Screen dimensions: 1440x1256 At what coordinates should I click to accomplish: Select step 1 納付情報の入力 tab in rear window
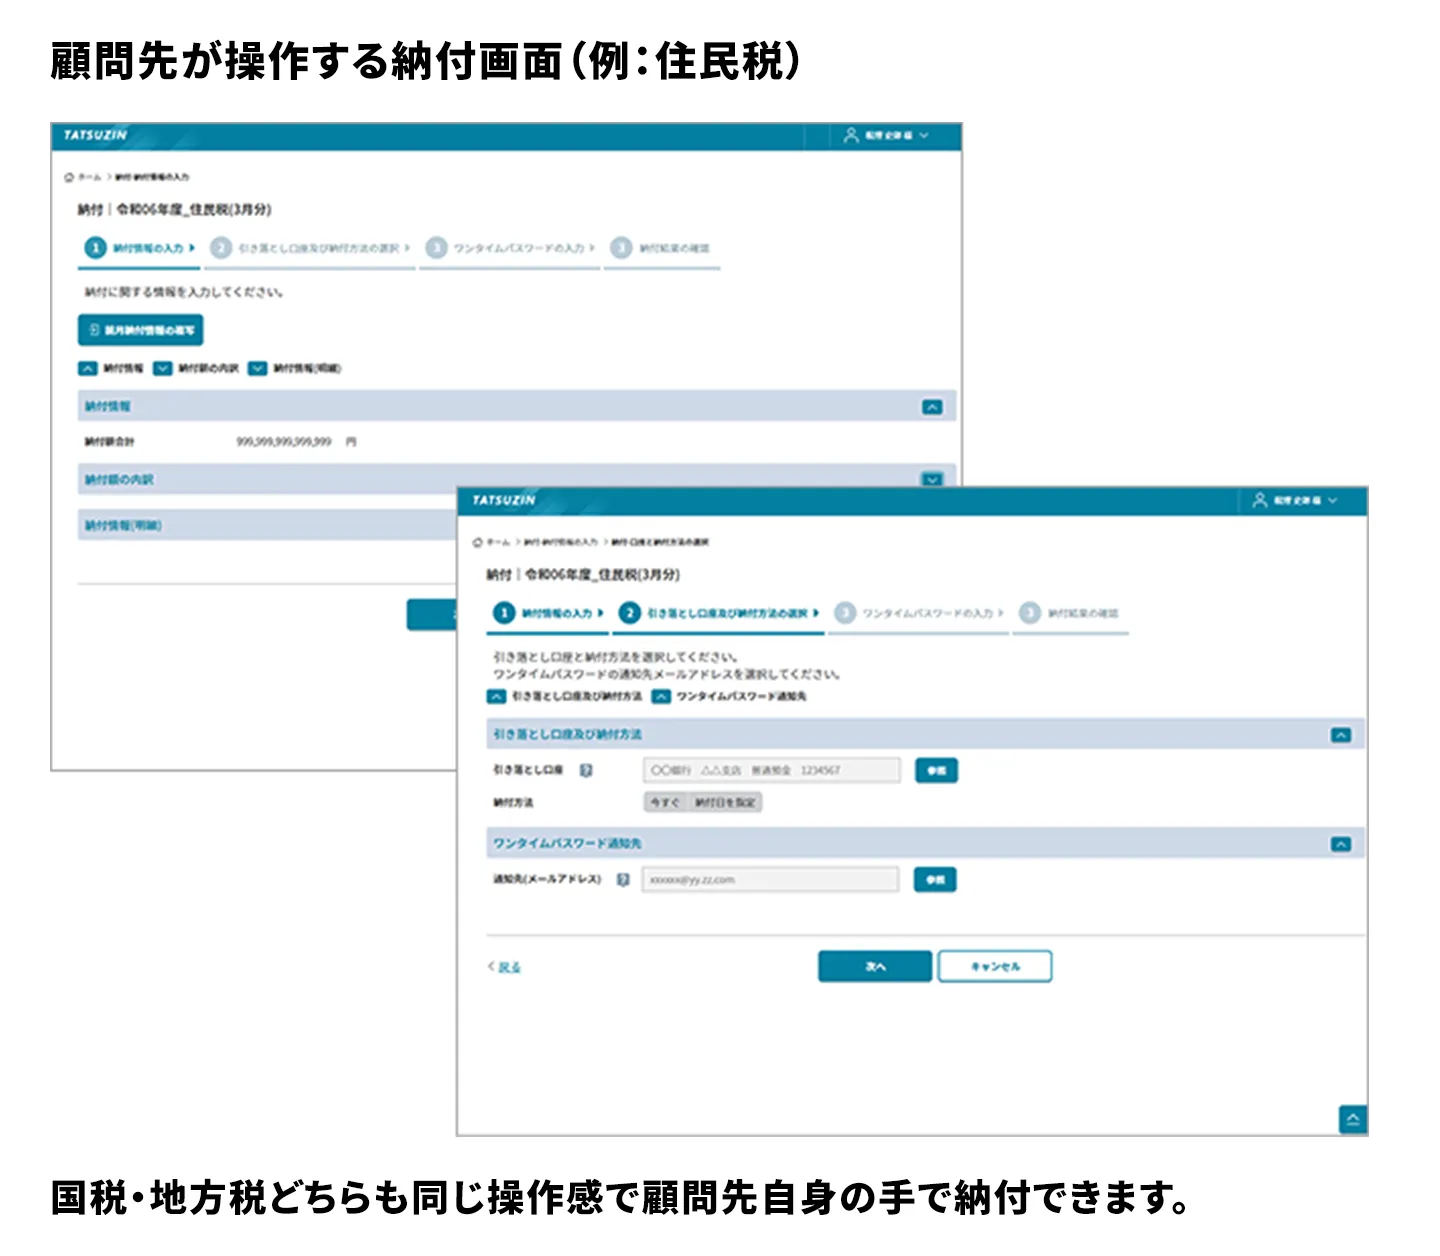[140, 248]
